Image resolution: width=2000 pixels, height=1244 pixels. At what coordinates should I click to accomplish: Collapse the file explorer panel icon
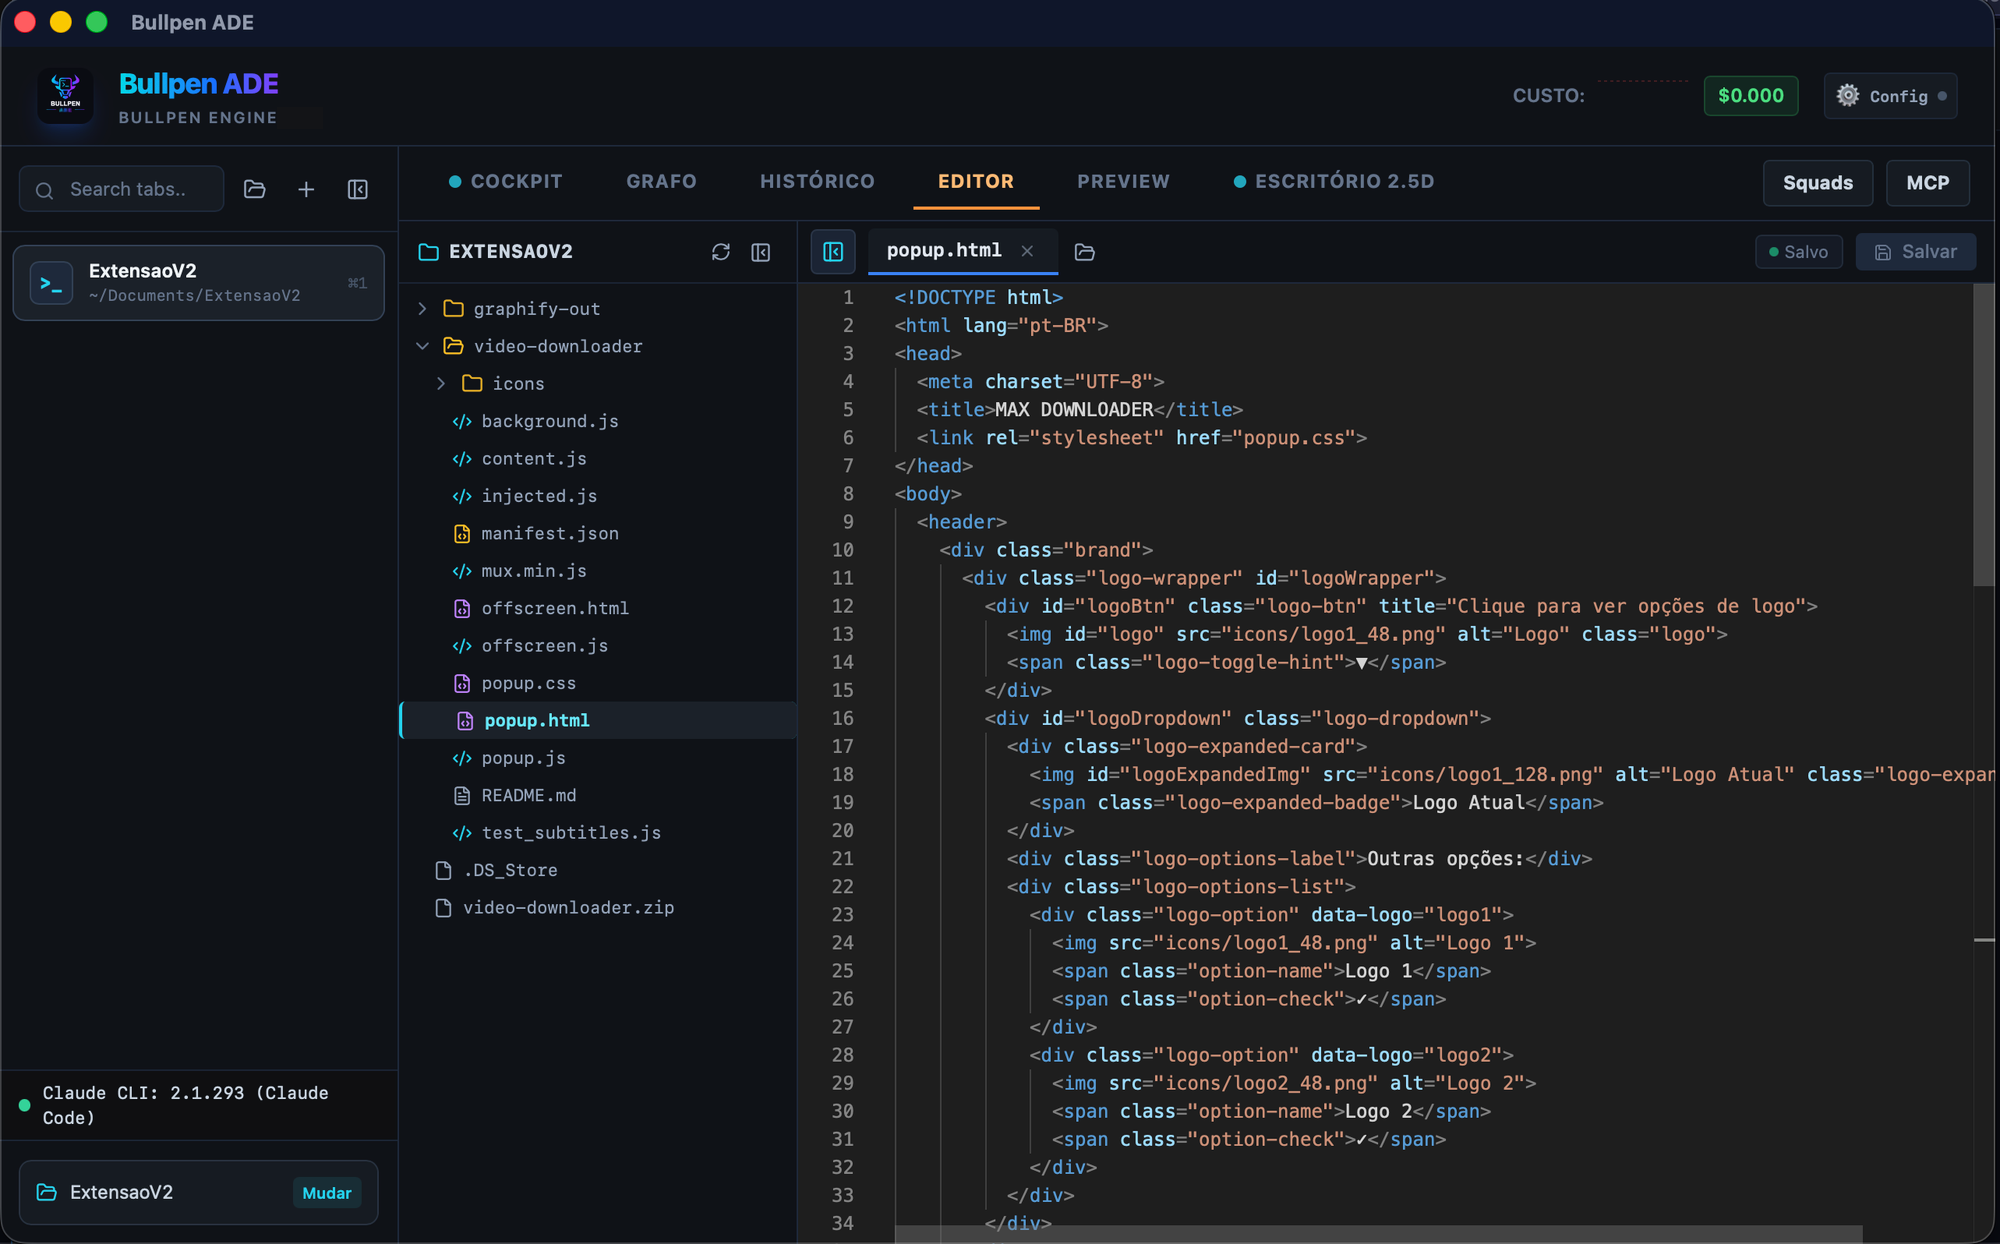761,251
